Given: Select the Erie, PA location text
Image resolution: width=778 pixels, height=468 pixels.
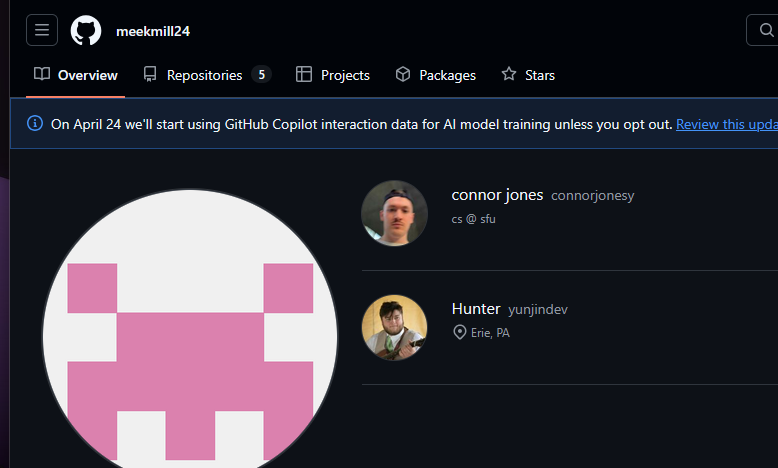Looking at the screenshot, I should pyautogui.click(x=490, y=333).
